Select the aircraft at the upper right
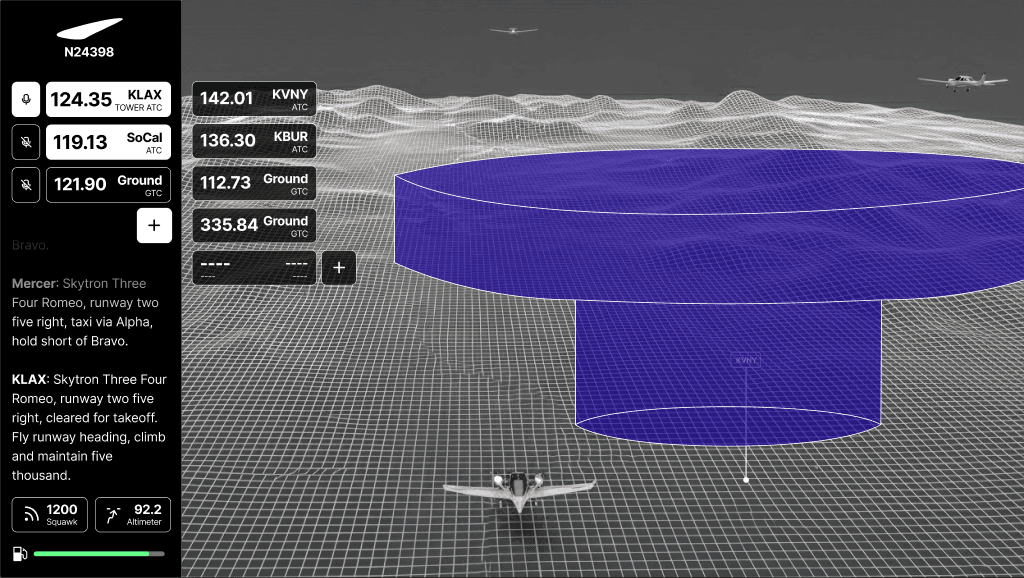Viewport: 1024px width, 578px height. tap(963, 82)
